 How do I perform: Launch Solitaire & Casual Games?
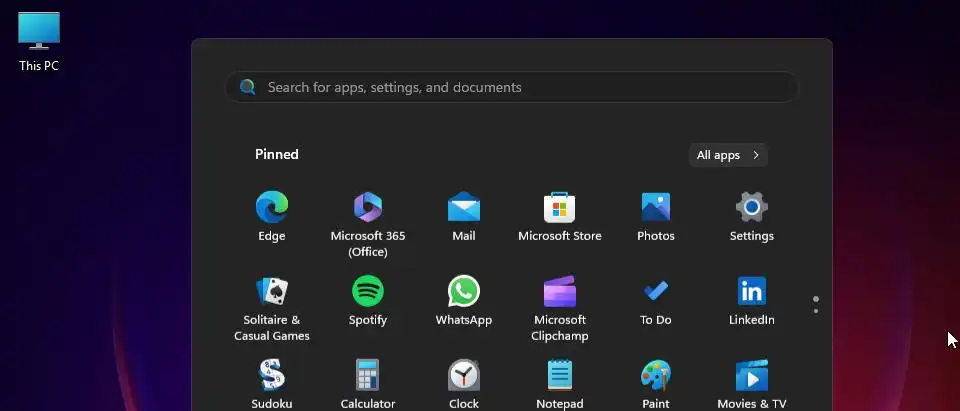point(272,308)
